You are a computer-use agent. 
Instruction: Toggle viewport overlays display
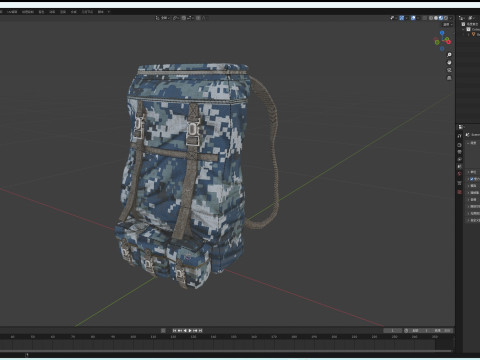coord(413,18)
